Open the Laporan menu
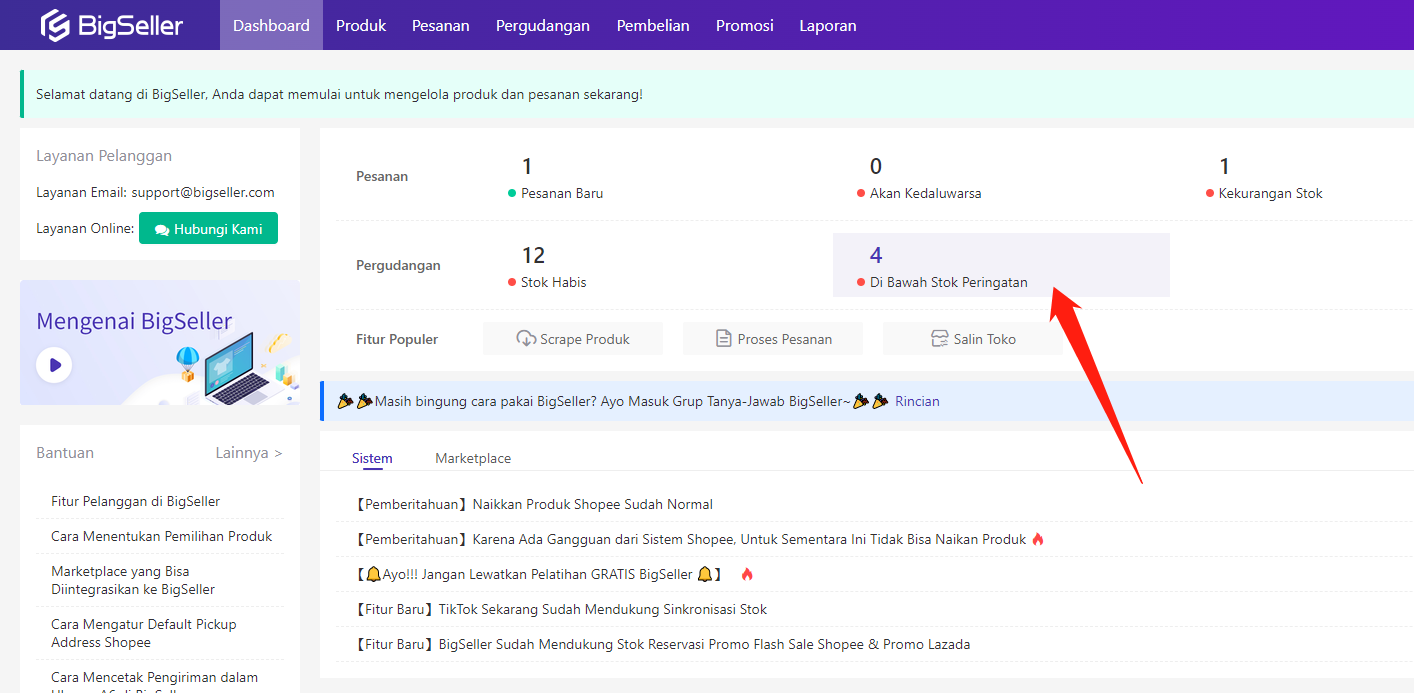This screenshot has width=1414, height=693. (x=828, y=26)
